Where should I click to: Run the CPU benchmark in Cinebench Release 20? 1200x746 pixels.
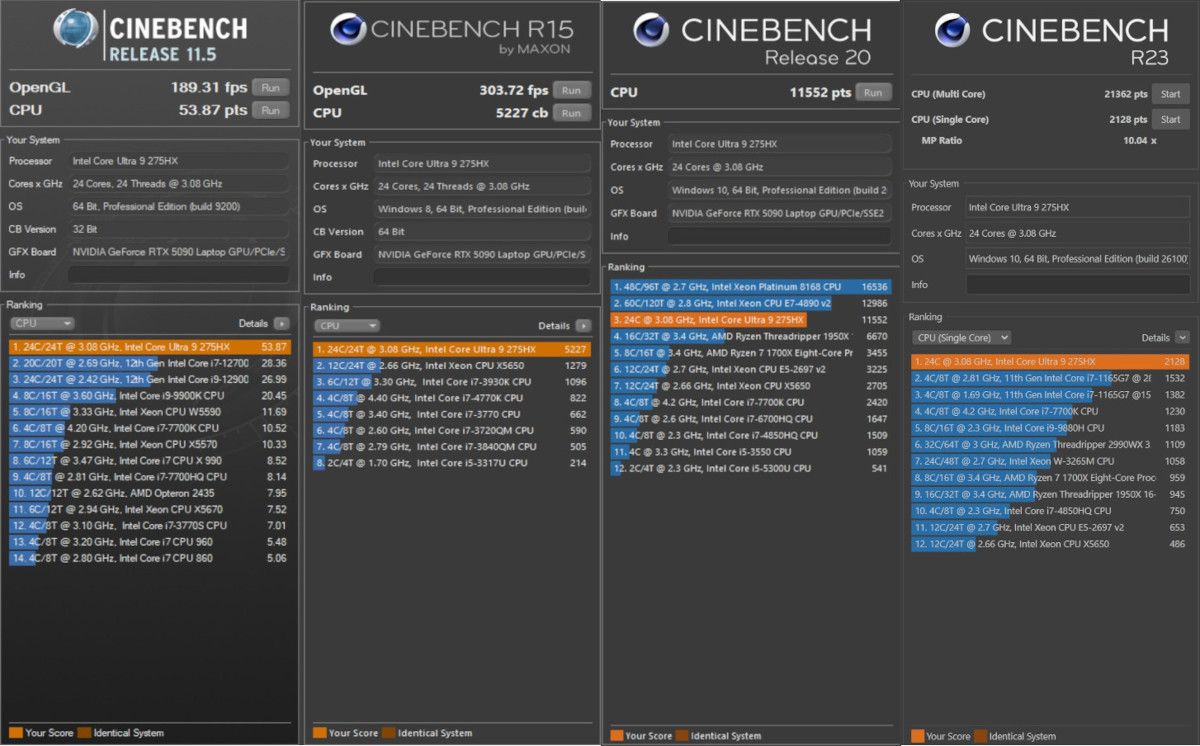873,92
